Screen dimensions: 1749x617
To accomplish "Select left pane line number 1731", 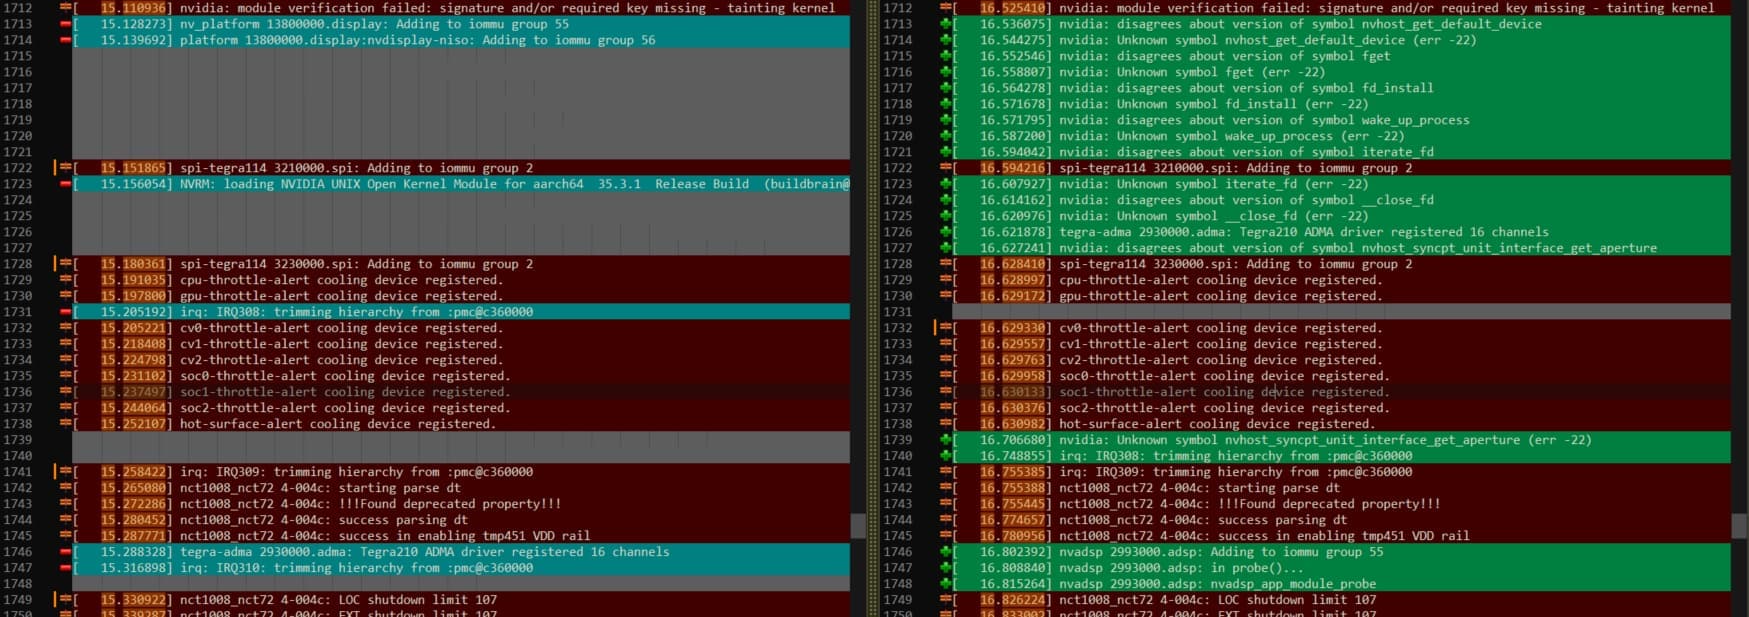I will click(18, 312).
